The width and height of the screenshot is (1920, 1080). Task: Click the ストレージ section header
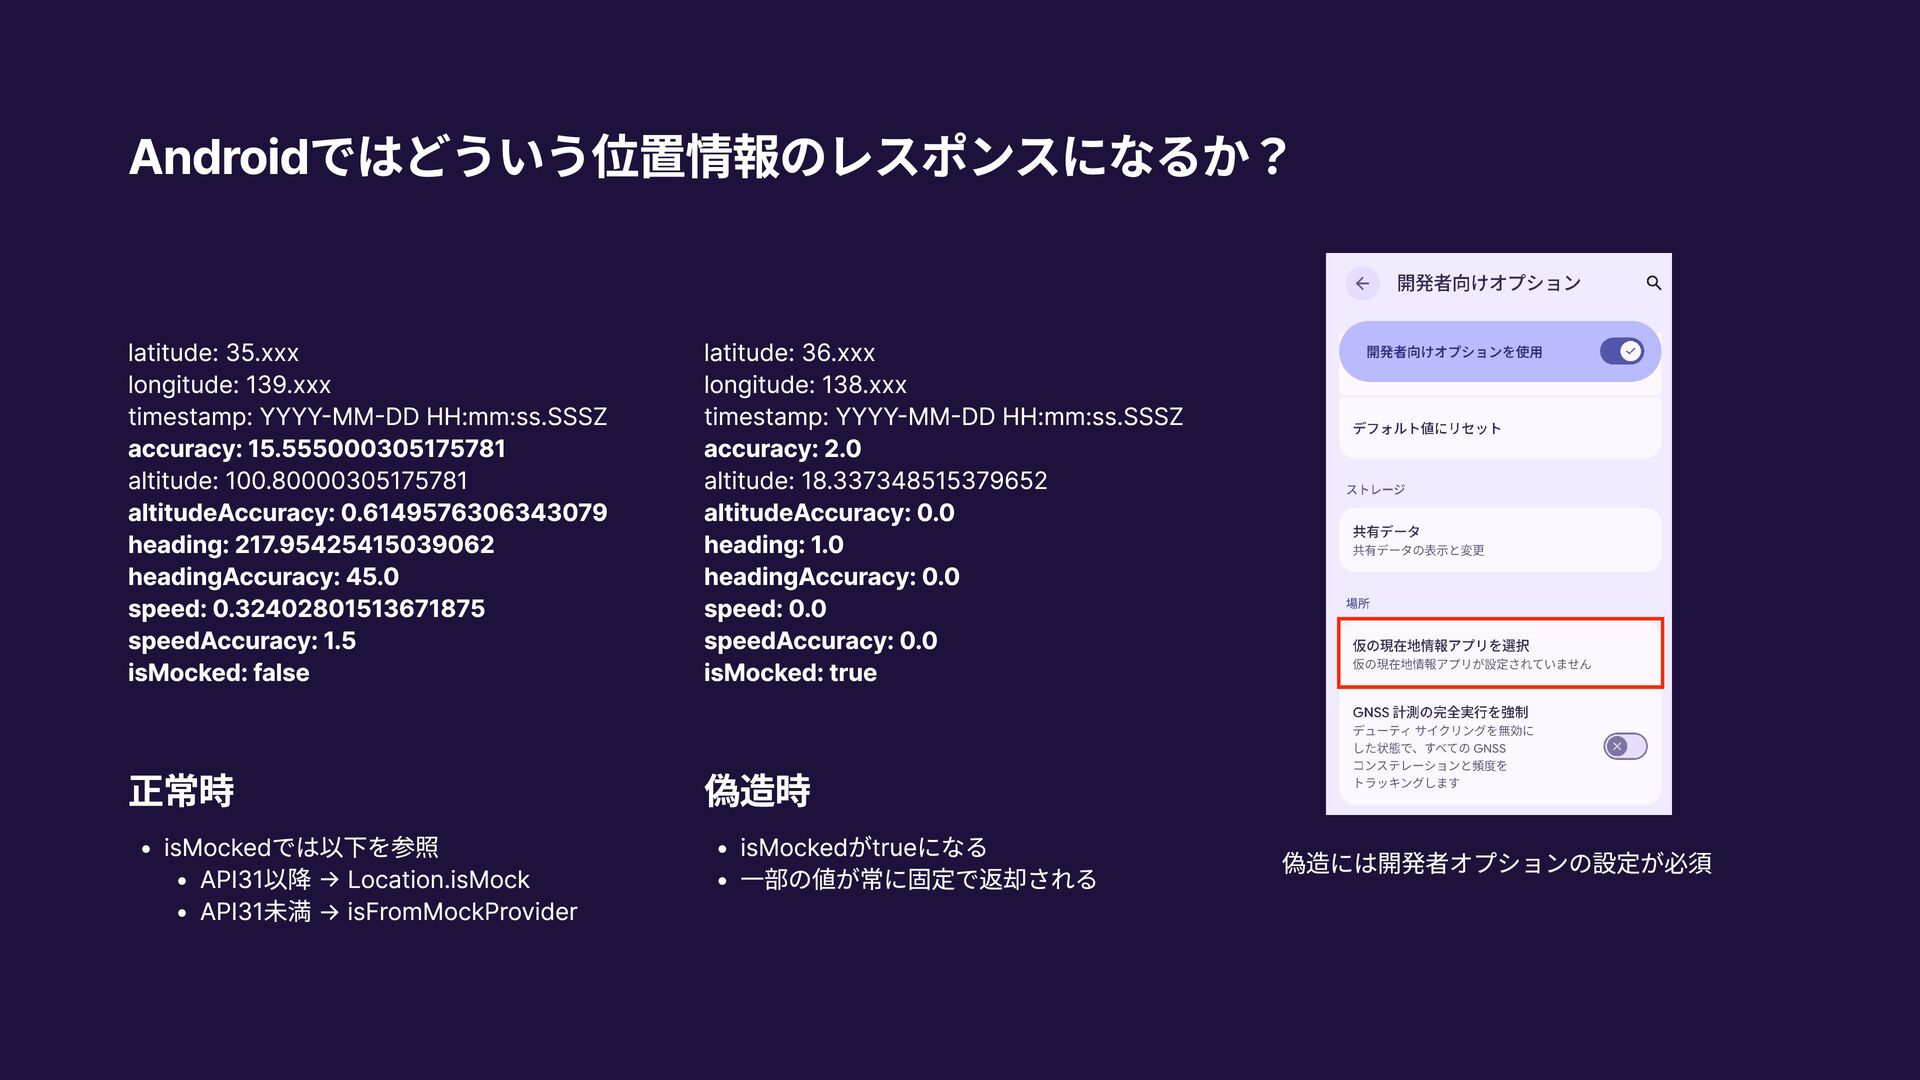[1375, 489]
